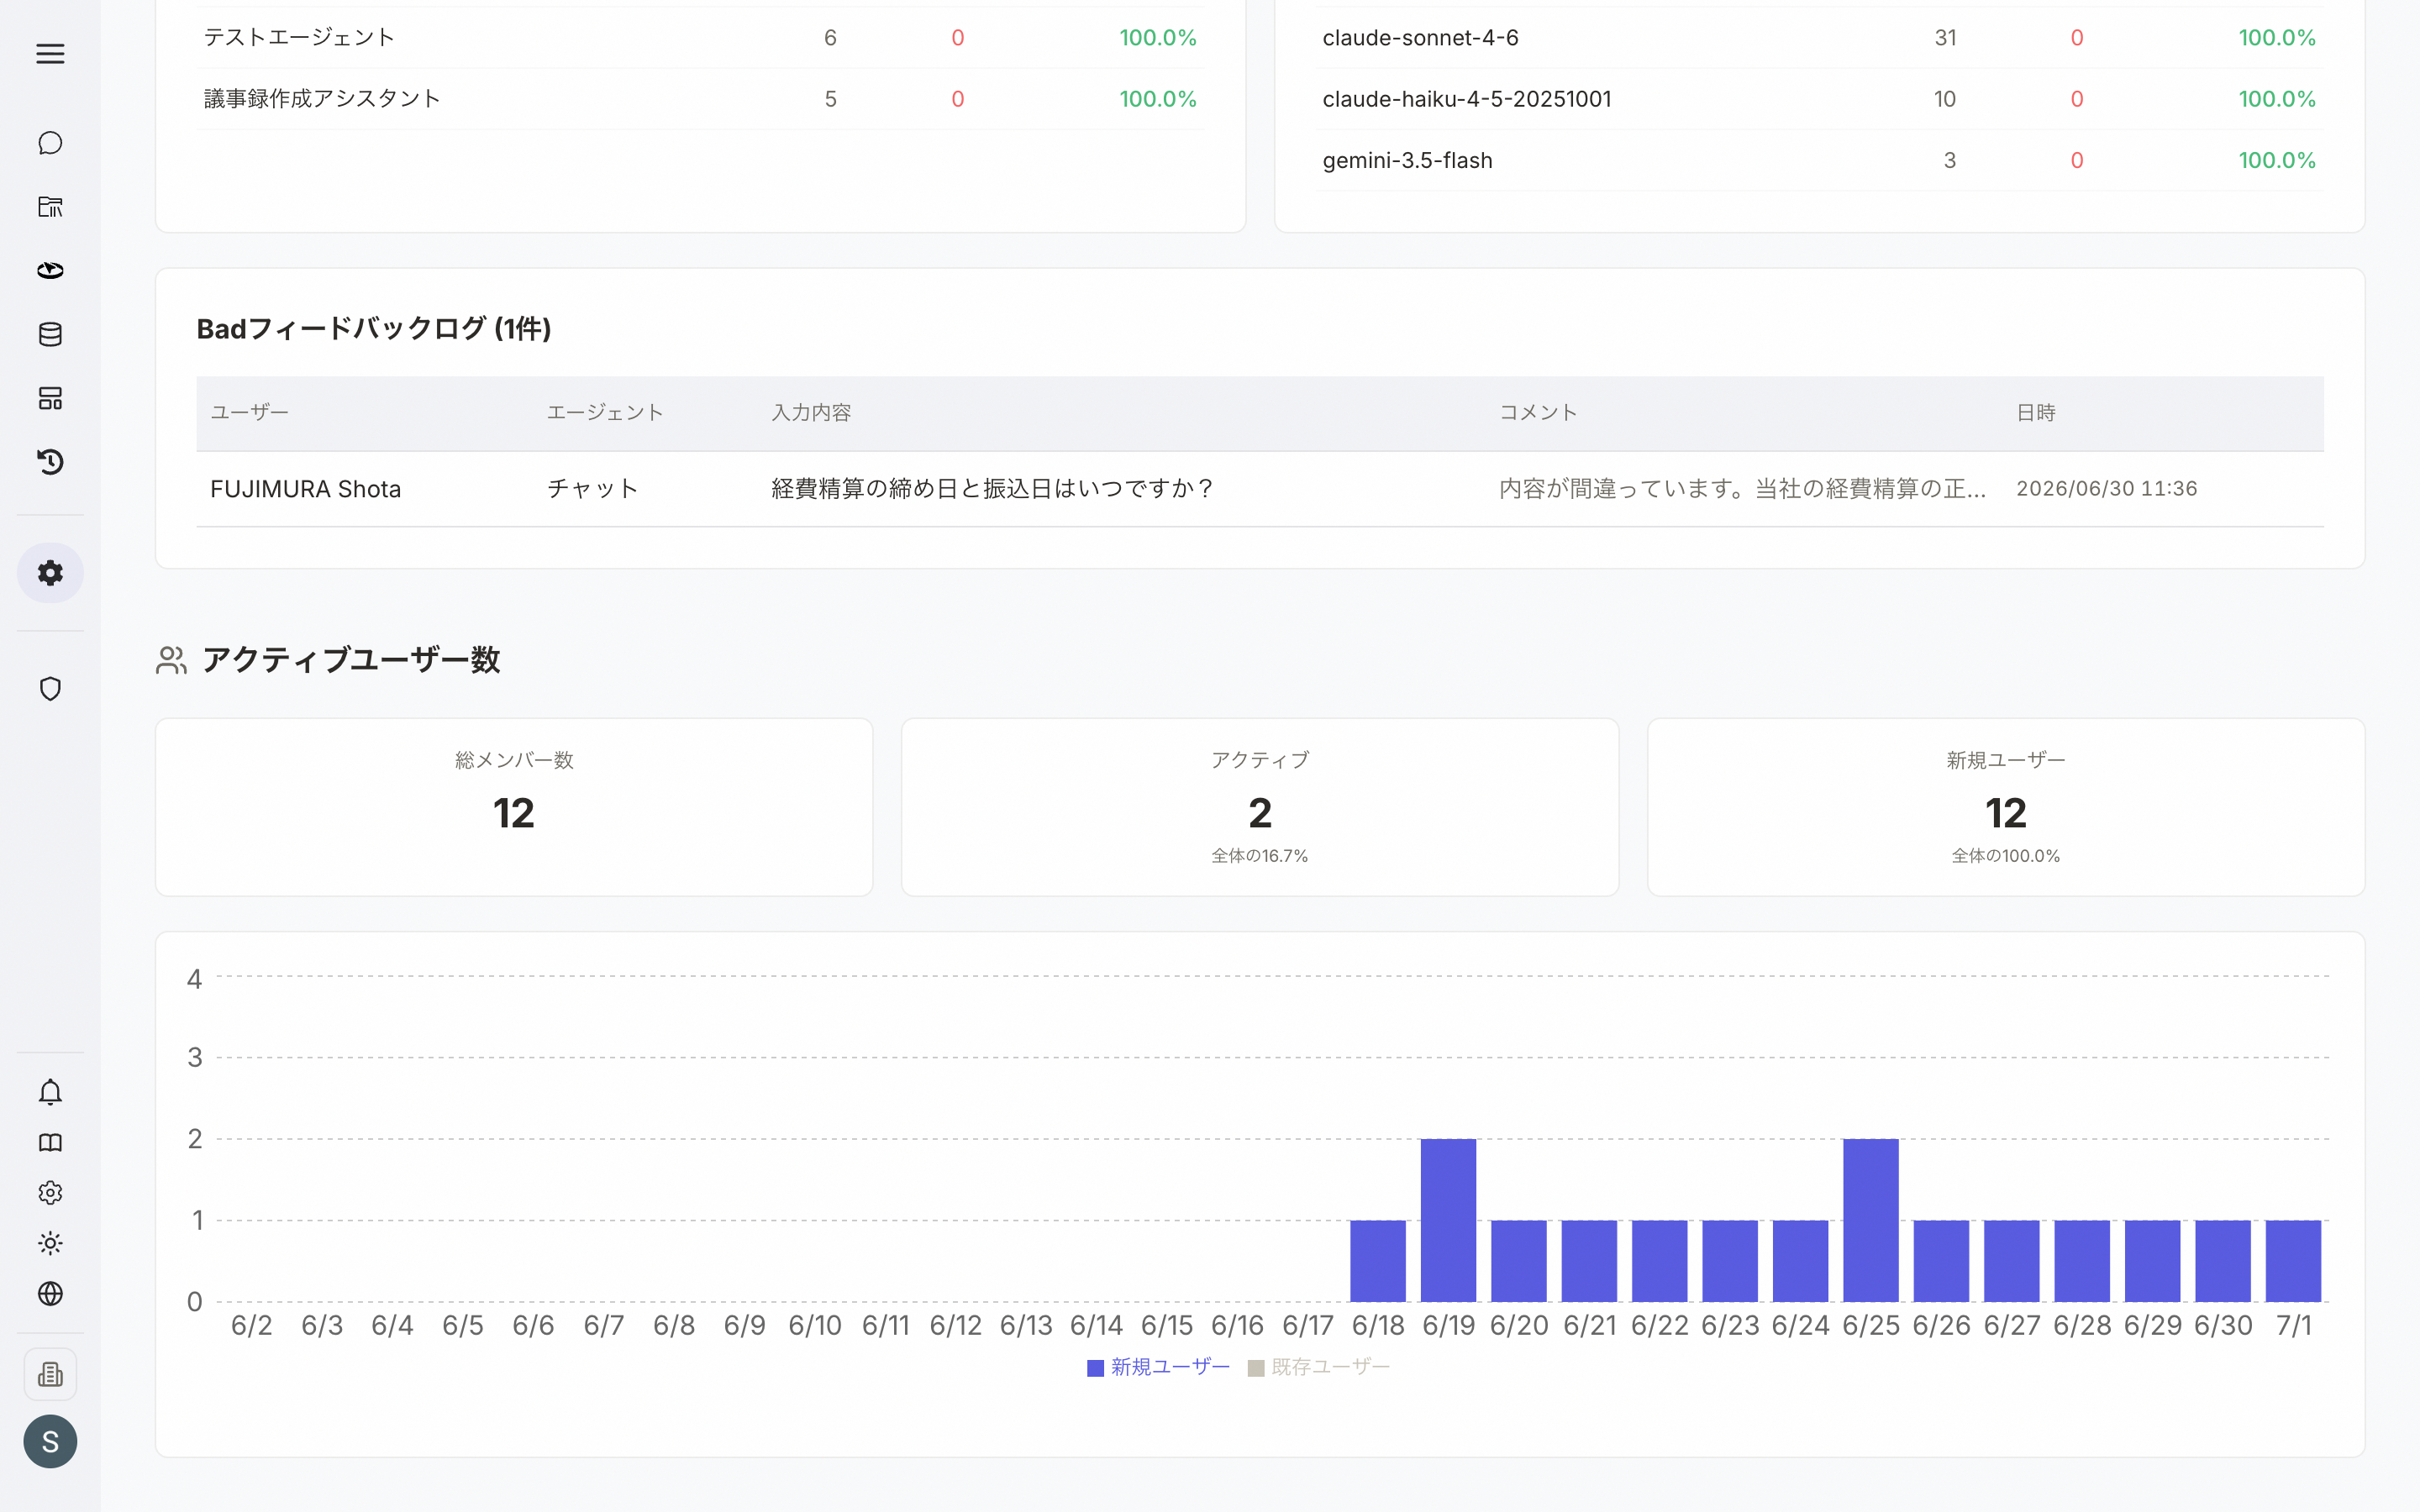This screenshot has height=1512, width=2420.
Task: Click the 6/25 bar in the chart
Action: click(1871, 1220)
